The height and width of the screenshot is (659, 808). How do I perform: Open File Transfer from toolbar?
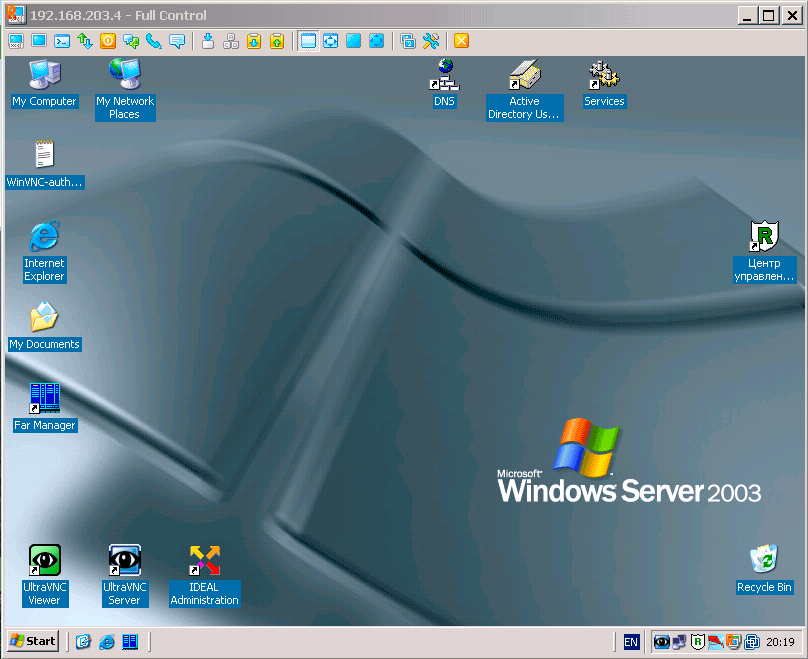pos(85,41)
